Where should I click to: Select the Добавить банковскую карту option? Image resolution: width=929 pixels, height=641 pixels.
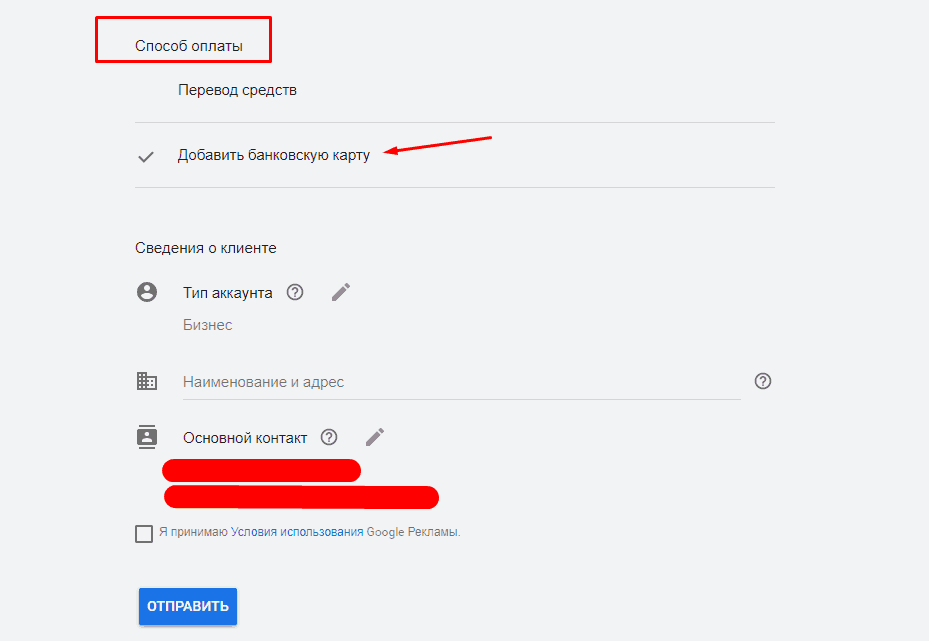pyautogui.click(x=275, y=156)
